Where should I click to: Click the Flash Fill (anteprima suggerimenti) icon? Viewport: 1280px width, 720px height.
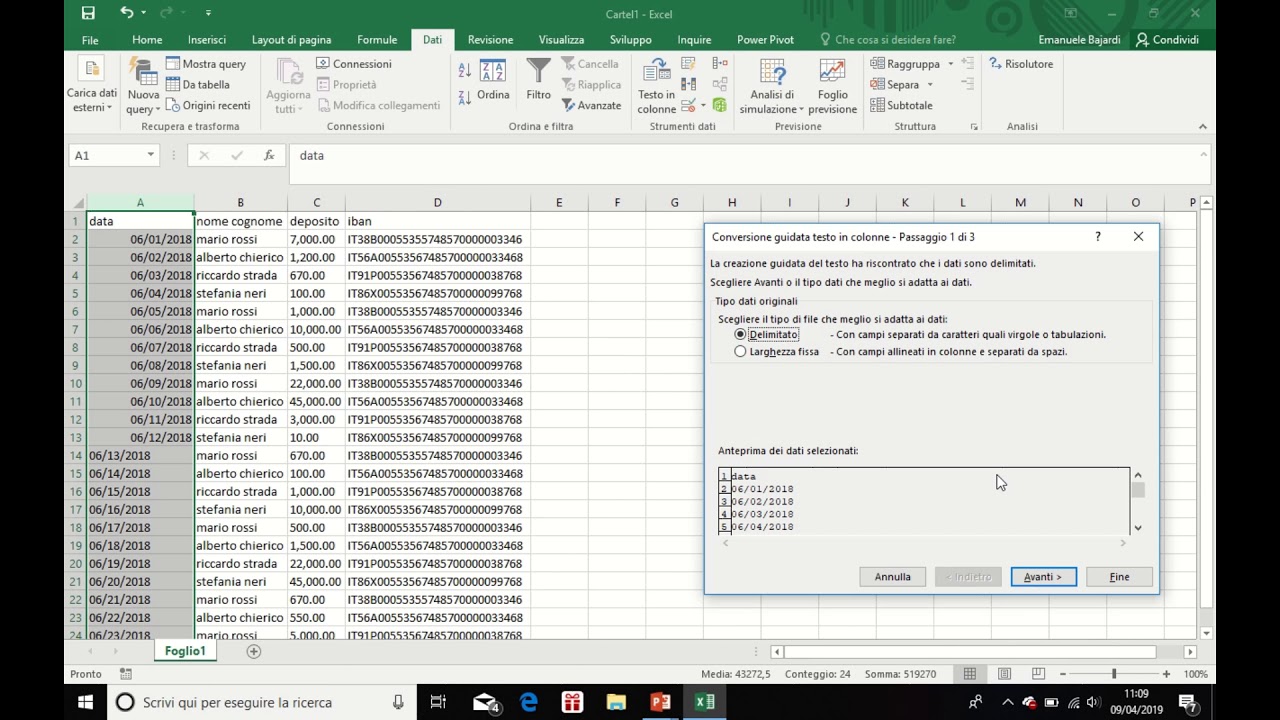tap(688, 63)
